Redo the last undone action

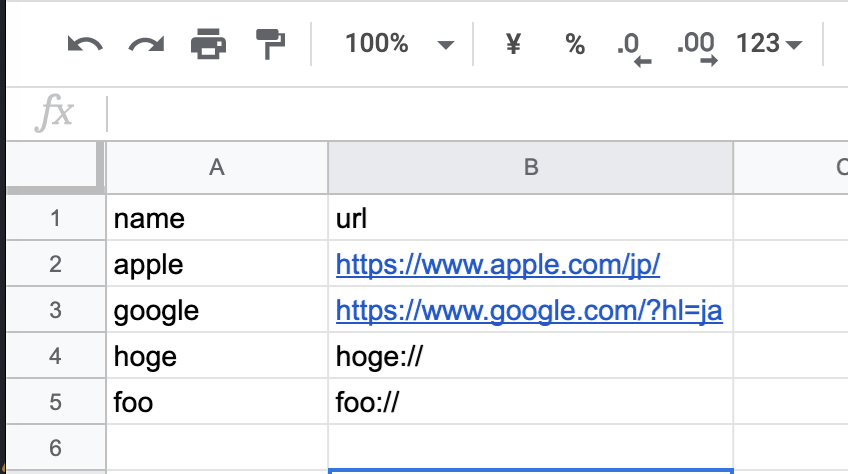[146, 44]
